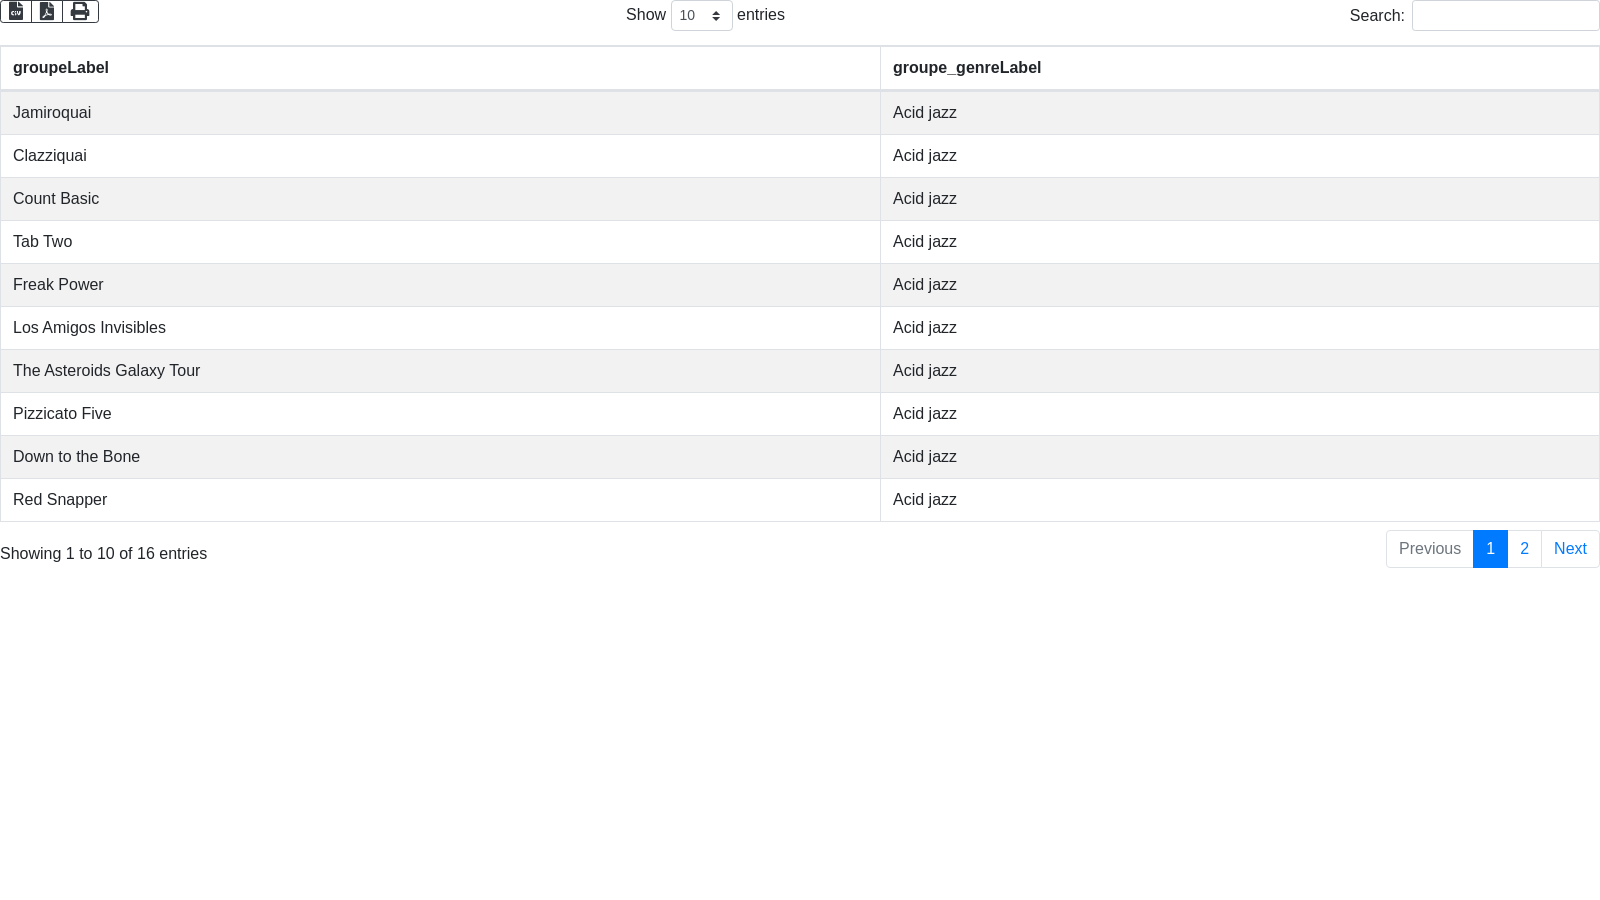Select the Tab Two row
The image size is (1600, 900).
(43, 242)
